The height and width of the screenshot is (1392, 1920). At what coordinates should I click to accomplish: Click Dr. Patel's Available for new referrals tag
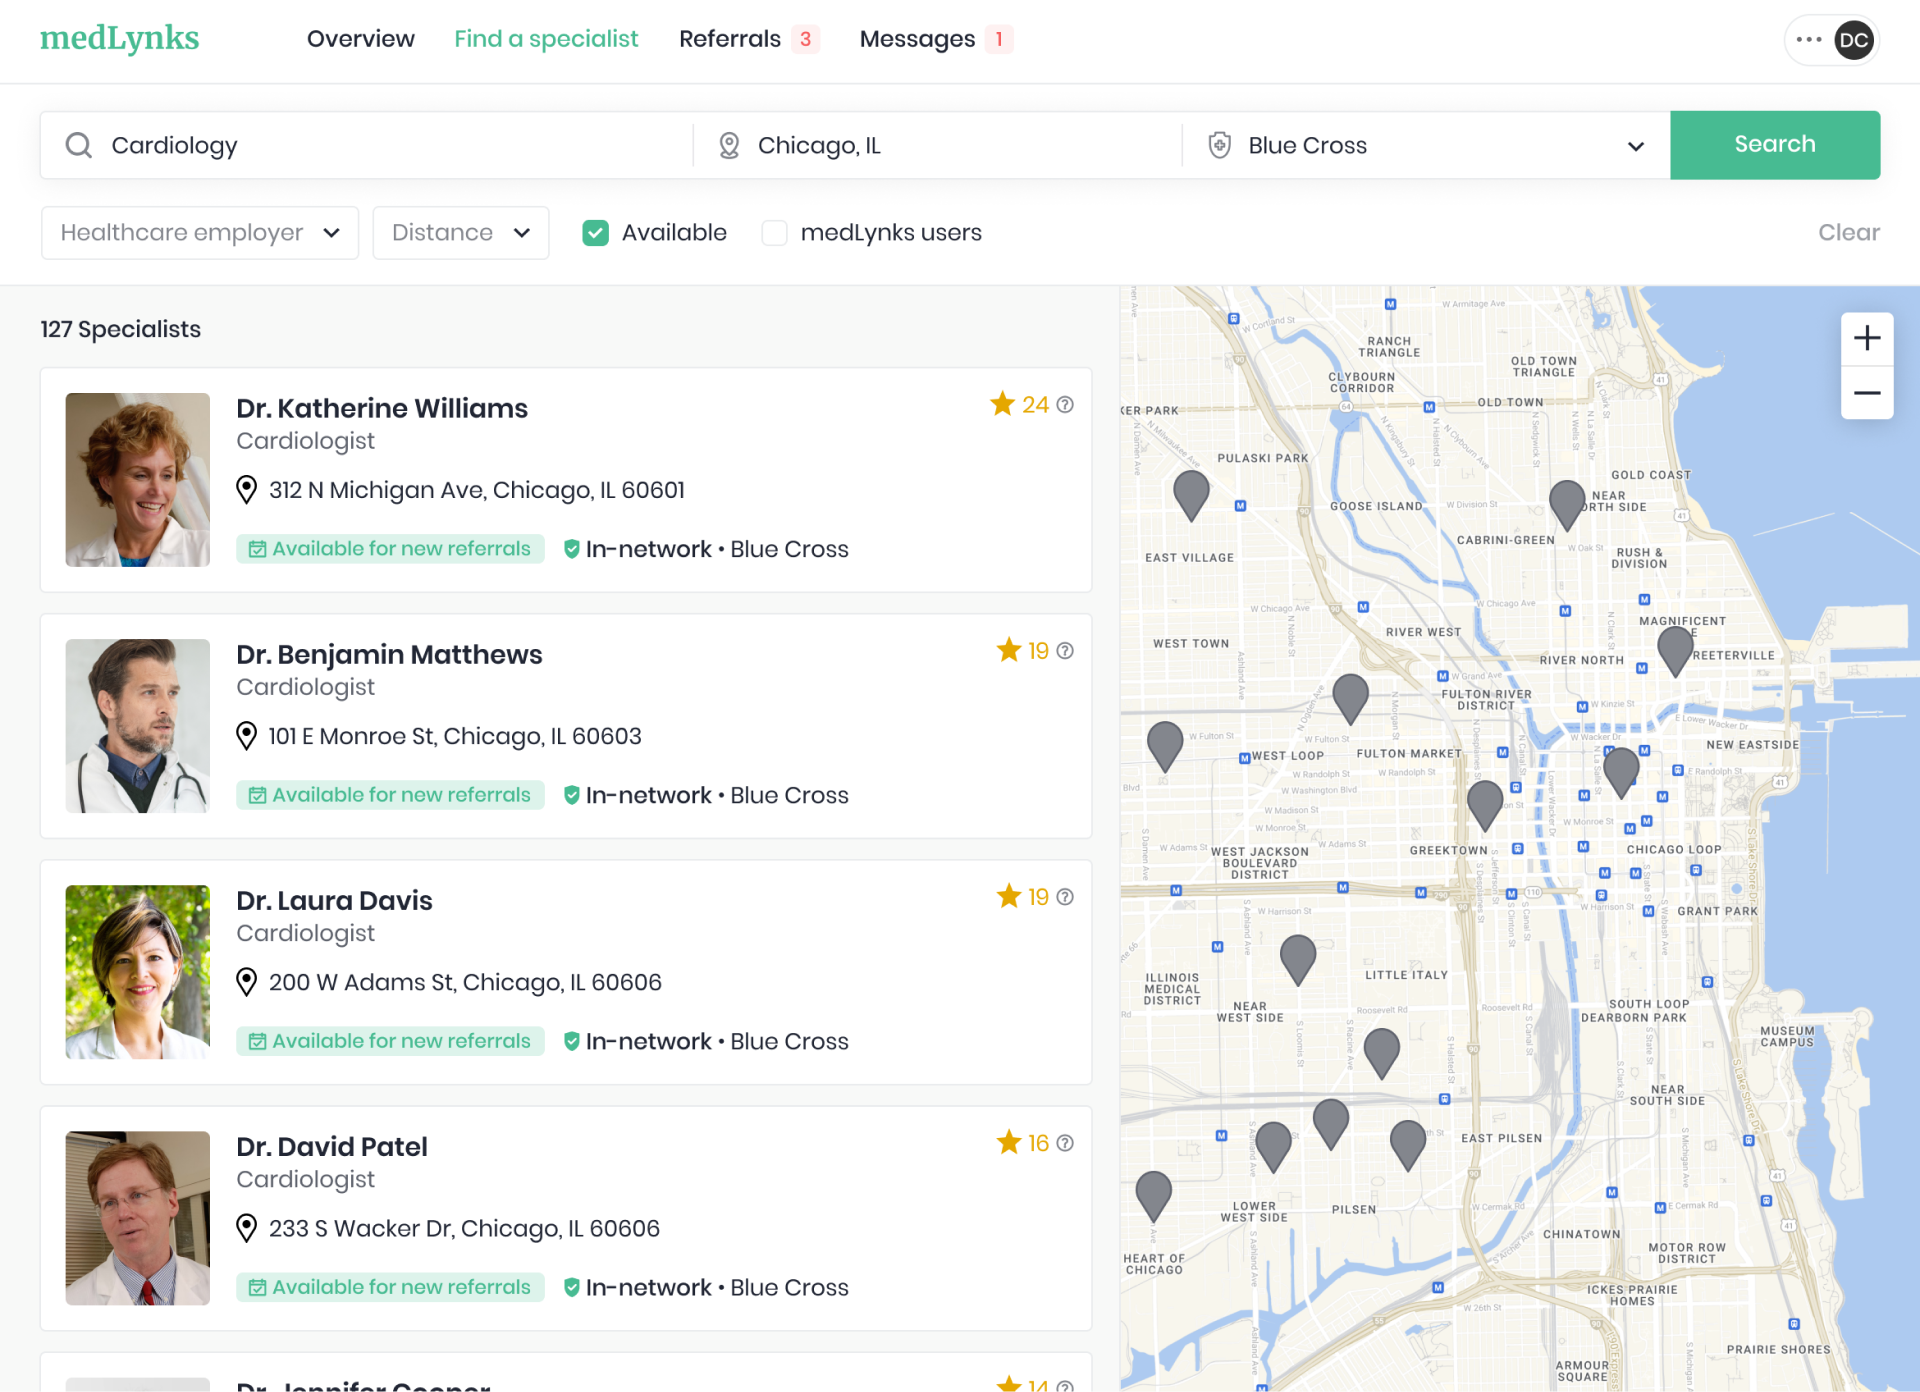tap(390, 1287)
